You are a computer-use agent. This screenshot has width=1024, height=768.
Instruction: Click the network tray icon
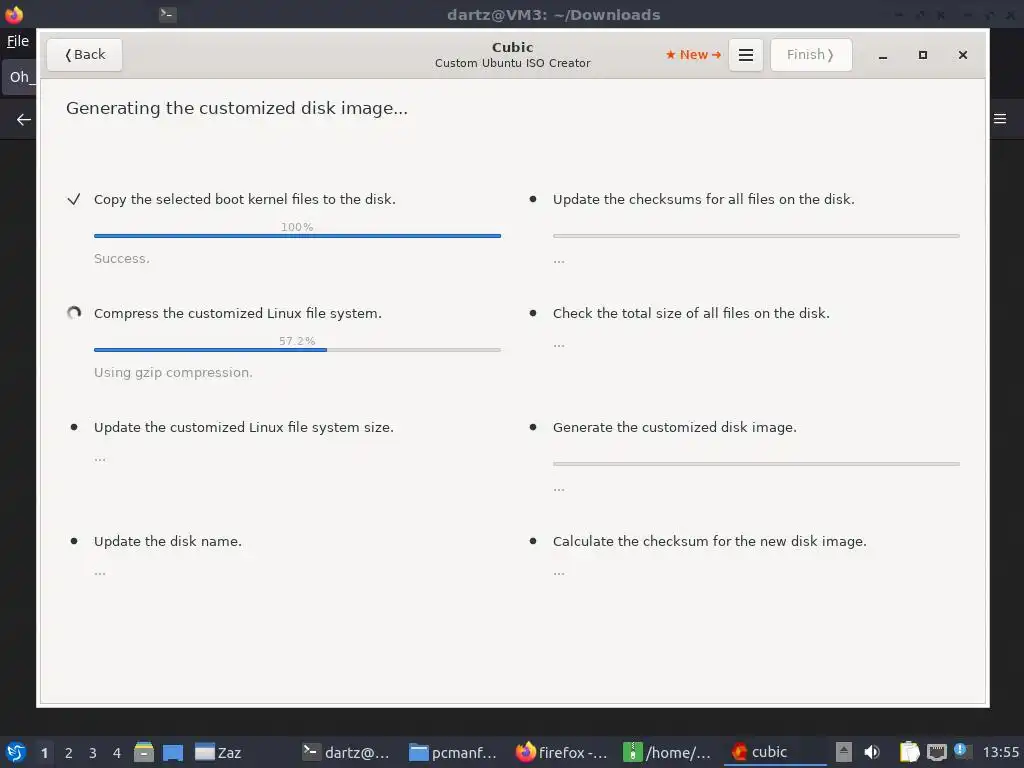tap(936, 752)
